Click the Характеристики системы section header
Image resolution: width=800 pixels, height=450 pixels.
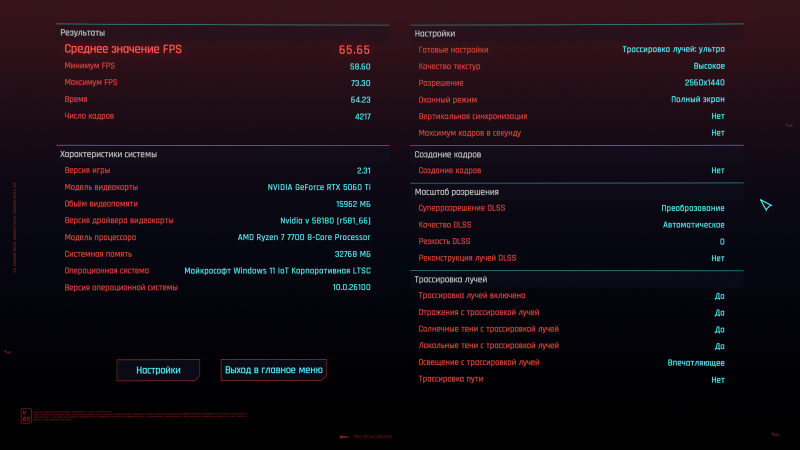(108, 154)
